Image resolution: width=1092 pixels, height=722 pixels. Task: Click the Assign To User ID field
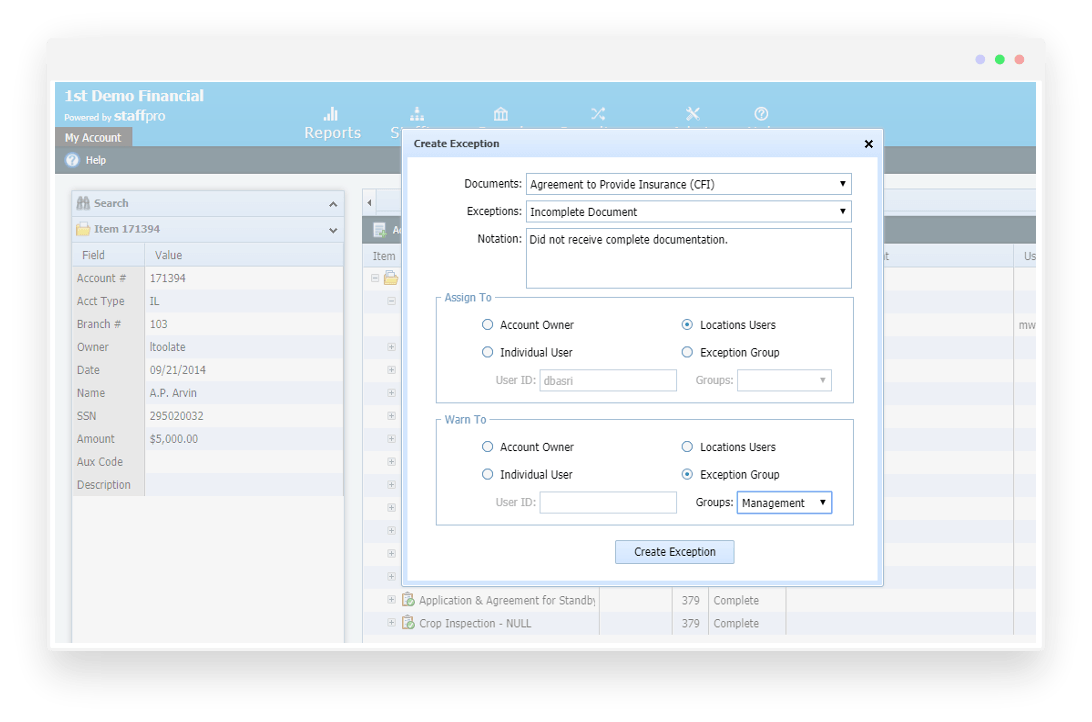(x=608, y=380)
